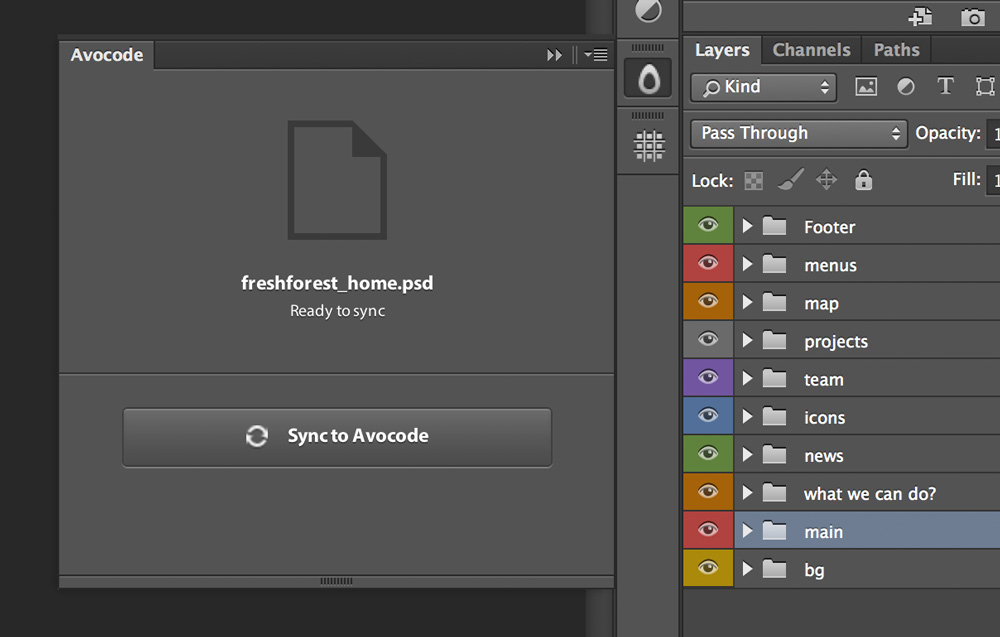Screen dimensions: 1000x637
Task: Click the Fill value field
Action: point(993,180)
